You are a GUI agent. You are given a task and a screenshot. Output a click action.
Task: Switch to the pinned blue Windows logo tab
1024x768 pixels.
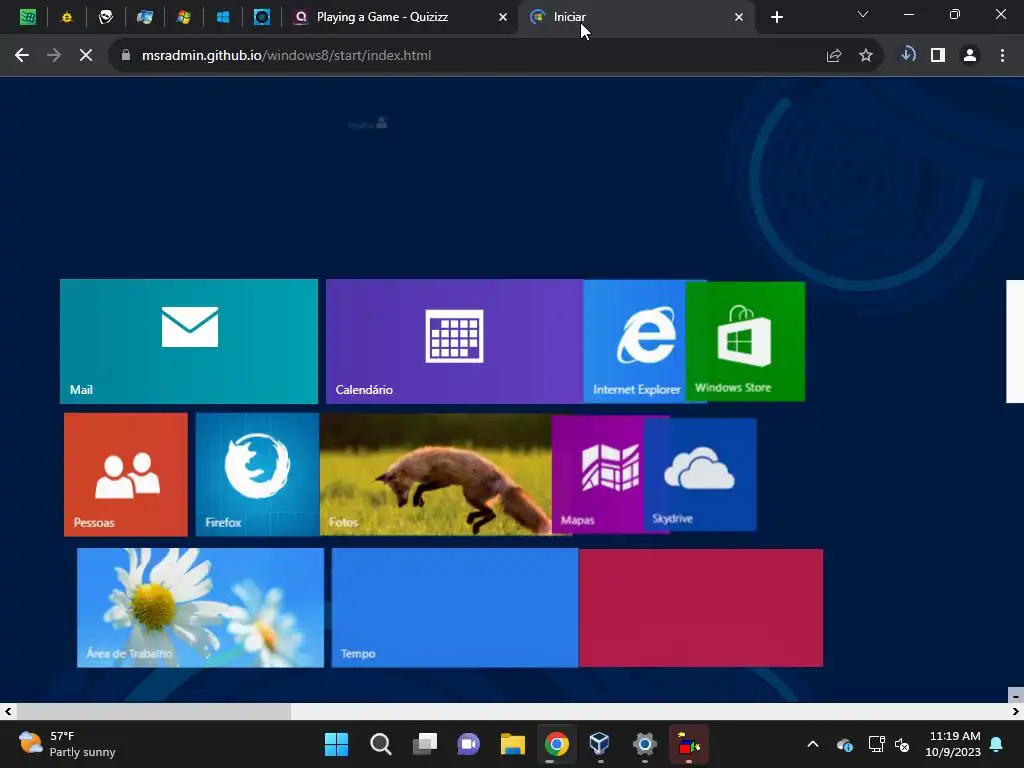(x=223, y=17)
